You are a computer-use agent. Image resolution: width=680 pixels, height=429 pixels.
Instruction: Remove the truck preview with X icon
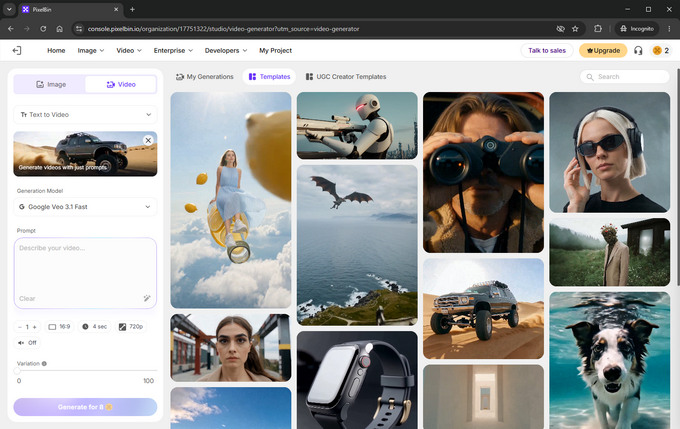tap(148, 141)
